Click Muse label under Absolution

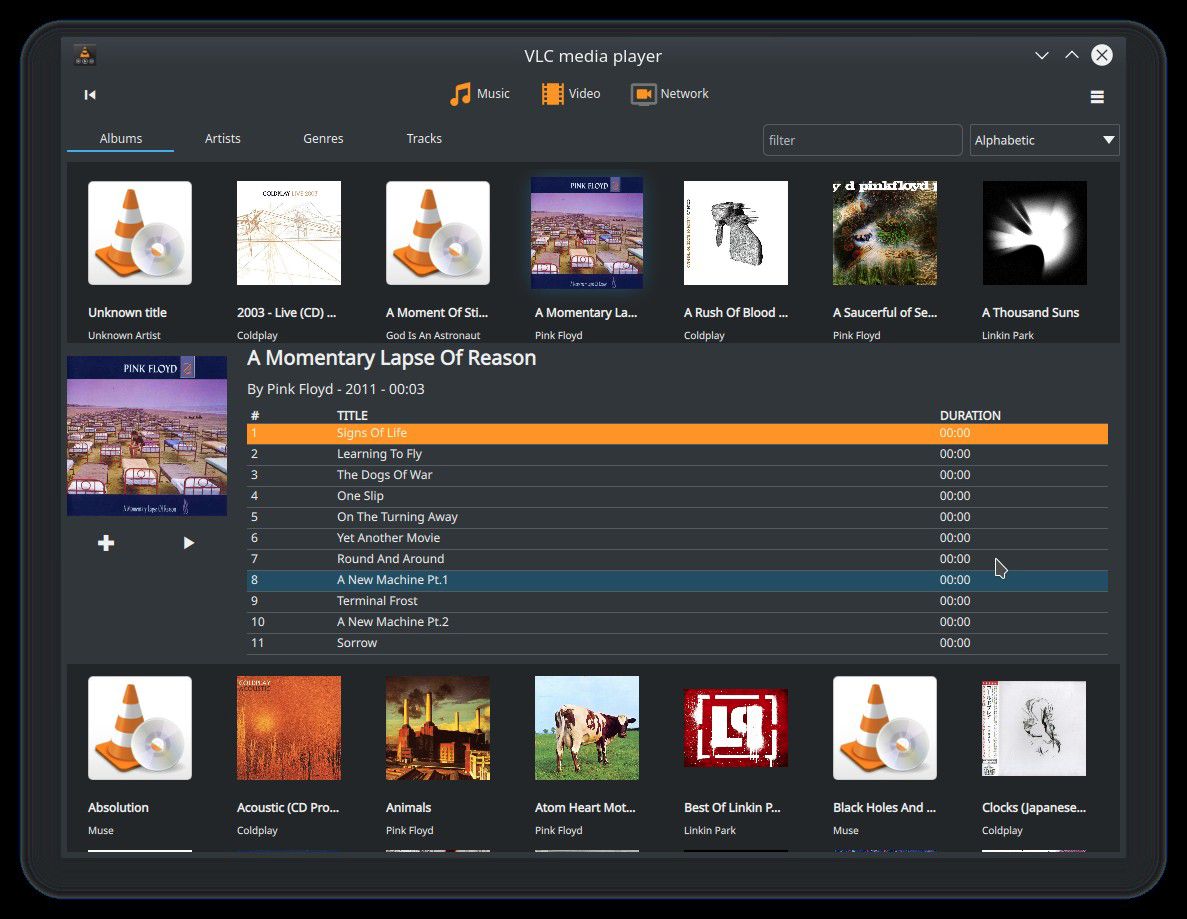(101, 830)
